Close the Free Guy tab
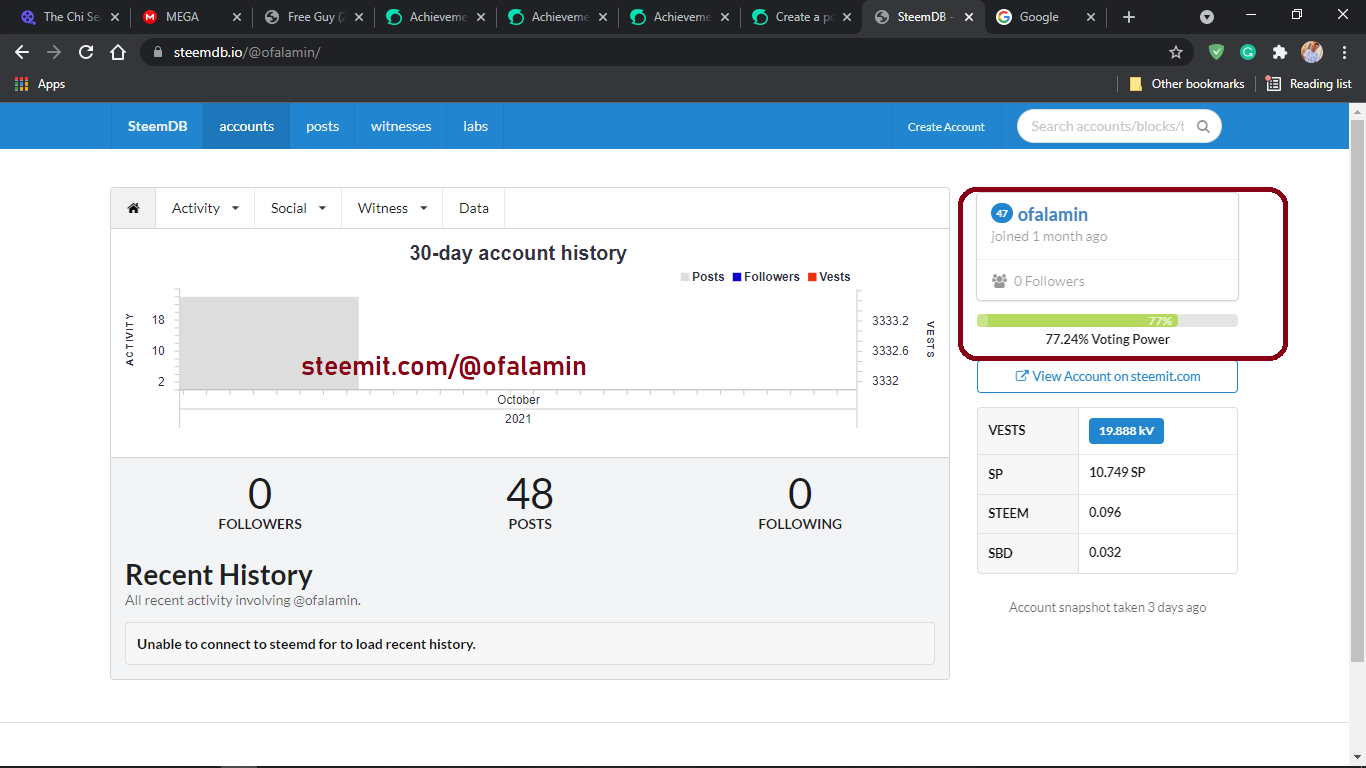The width and height of the screenshot is (1366, 768). point(358,17)
